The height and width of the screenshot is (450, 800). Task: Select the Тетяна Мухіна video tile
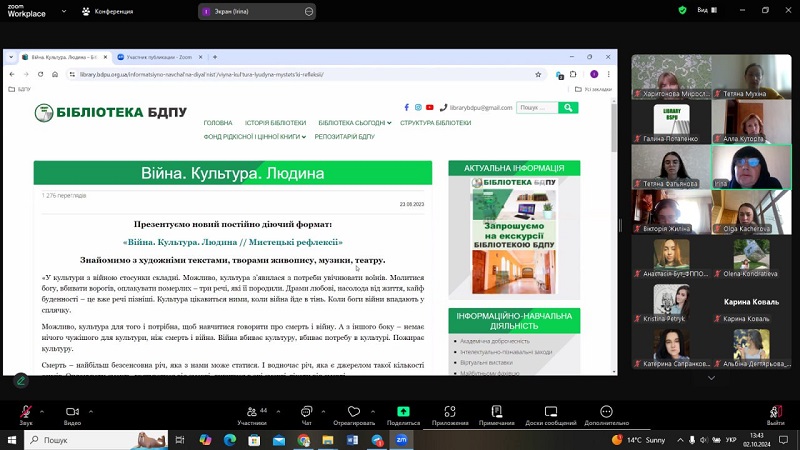[x=752, y=77]
